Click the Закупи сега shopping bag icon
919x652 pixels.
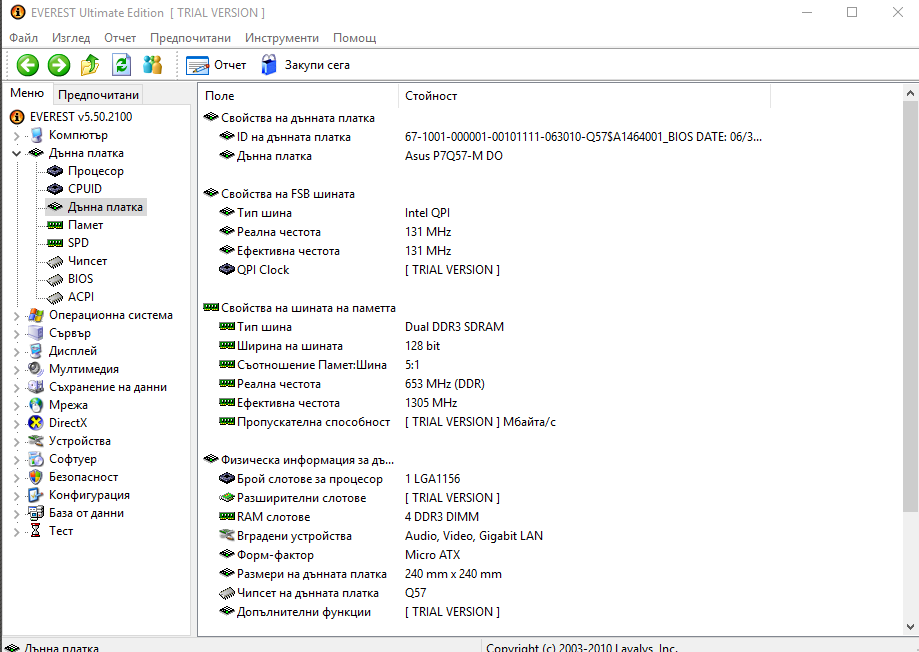269,65
